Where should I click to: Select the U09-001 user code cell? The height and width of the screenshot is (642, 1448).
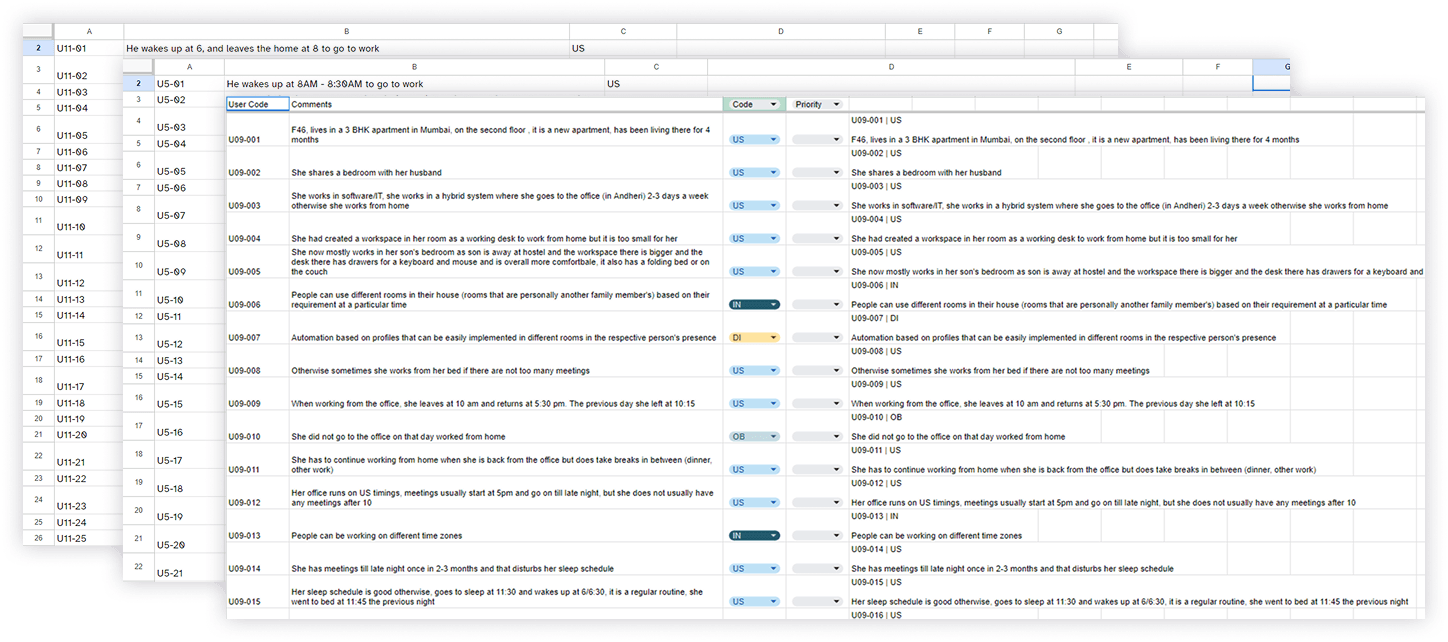pyautogui.click(x=258, y=130)
